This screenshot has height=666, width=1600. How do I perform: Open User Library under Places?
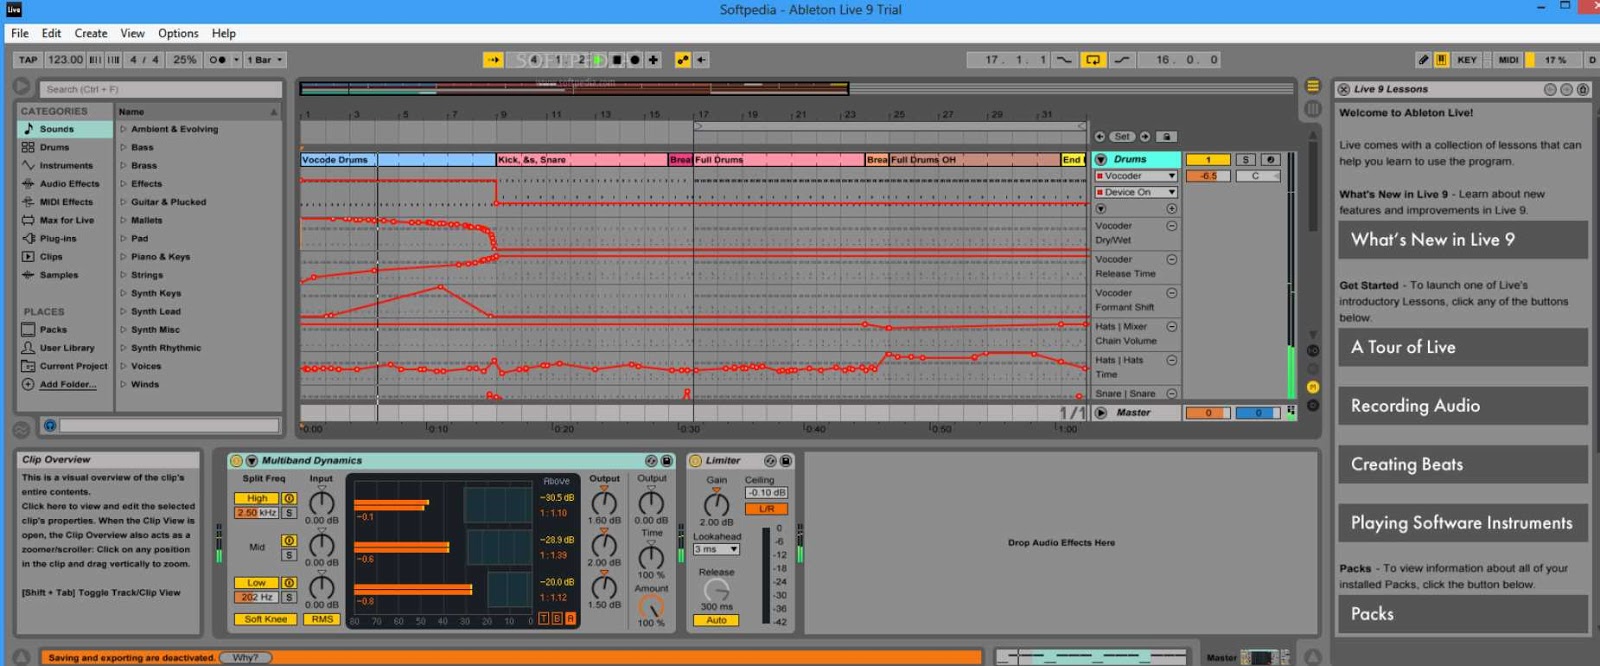click(66, 348)
